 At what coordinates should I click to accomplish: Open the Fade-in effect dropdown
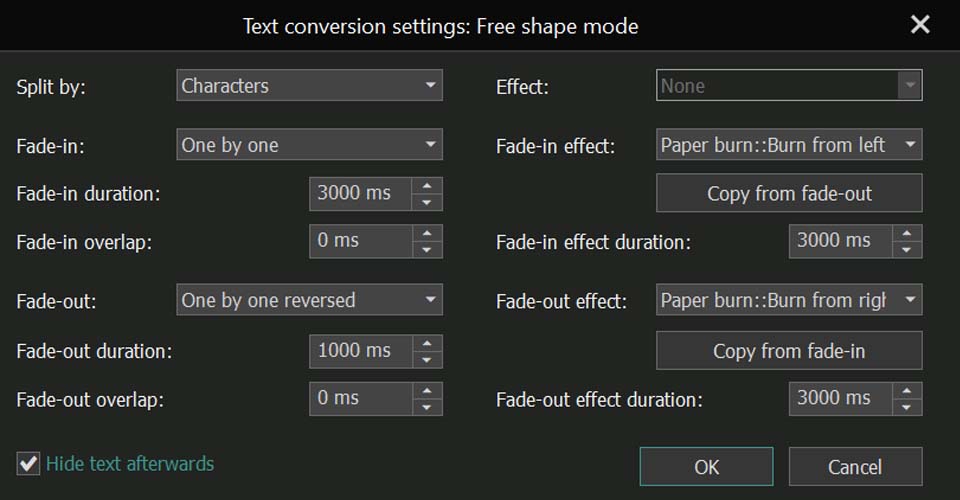click(x=789, y=144)
